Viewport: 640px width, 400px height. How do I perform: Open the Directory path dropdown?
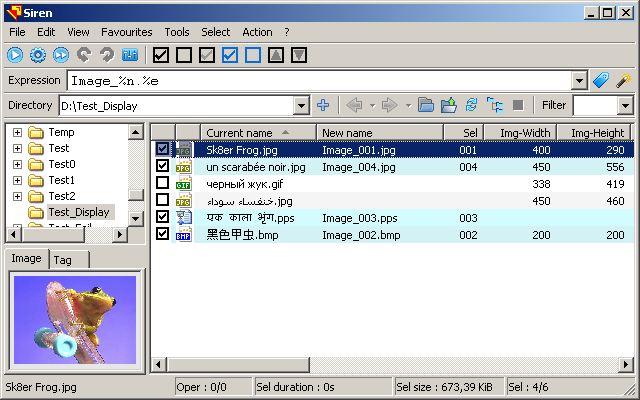pyautogui.click(x=301, y=105)
